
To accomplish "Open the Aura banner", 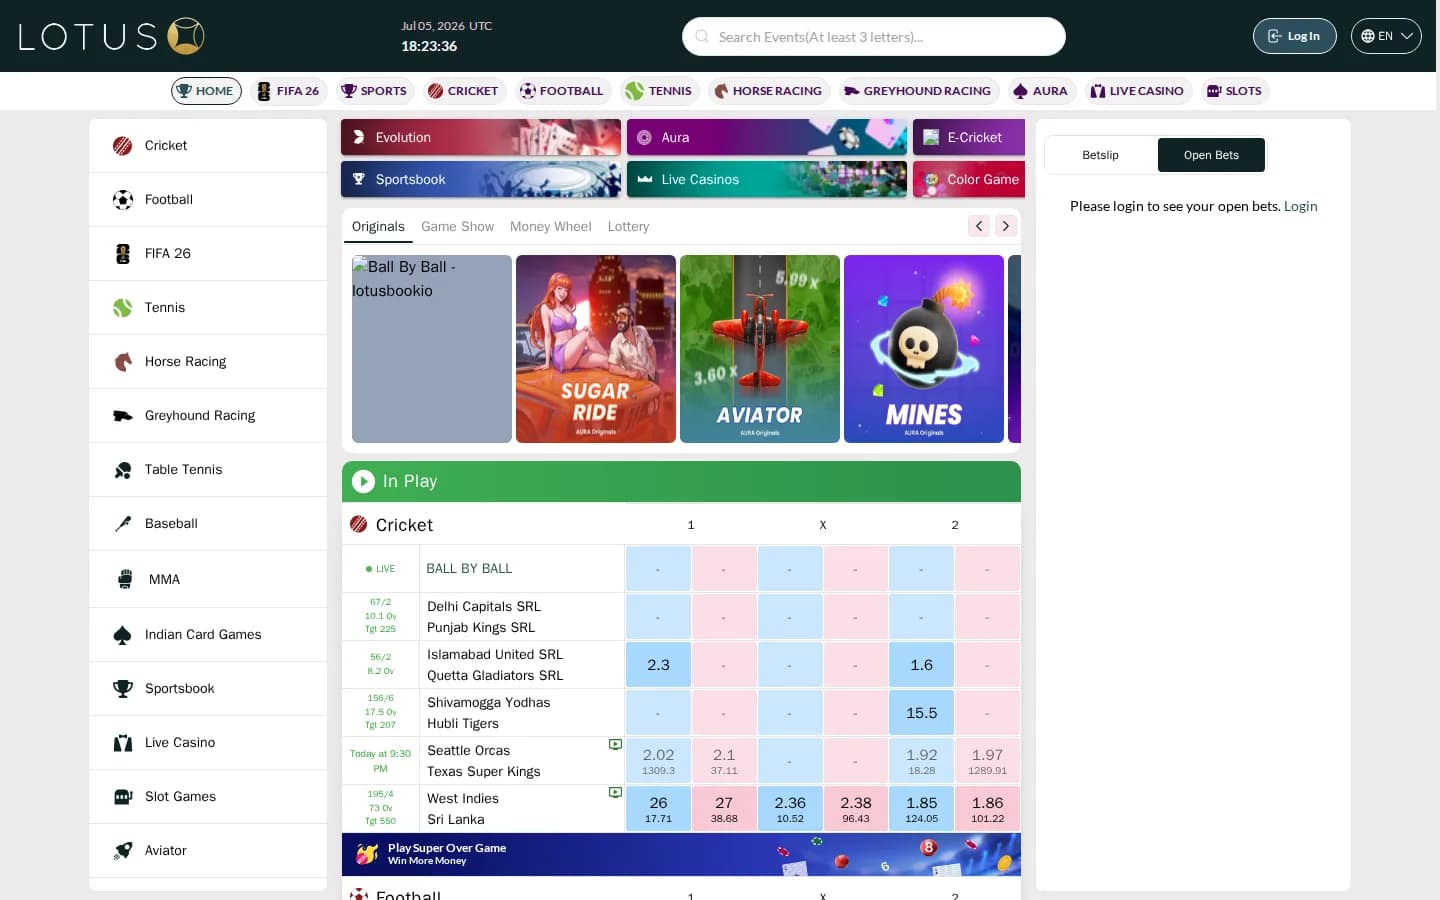I will pyautogui.click(x=767, y=137).
